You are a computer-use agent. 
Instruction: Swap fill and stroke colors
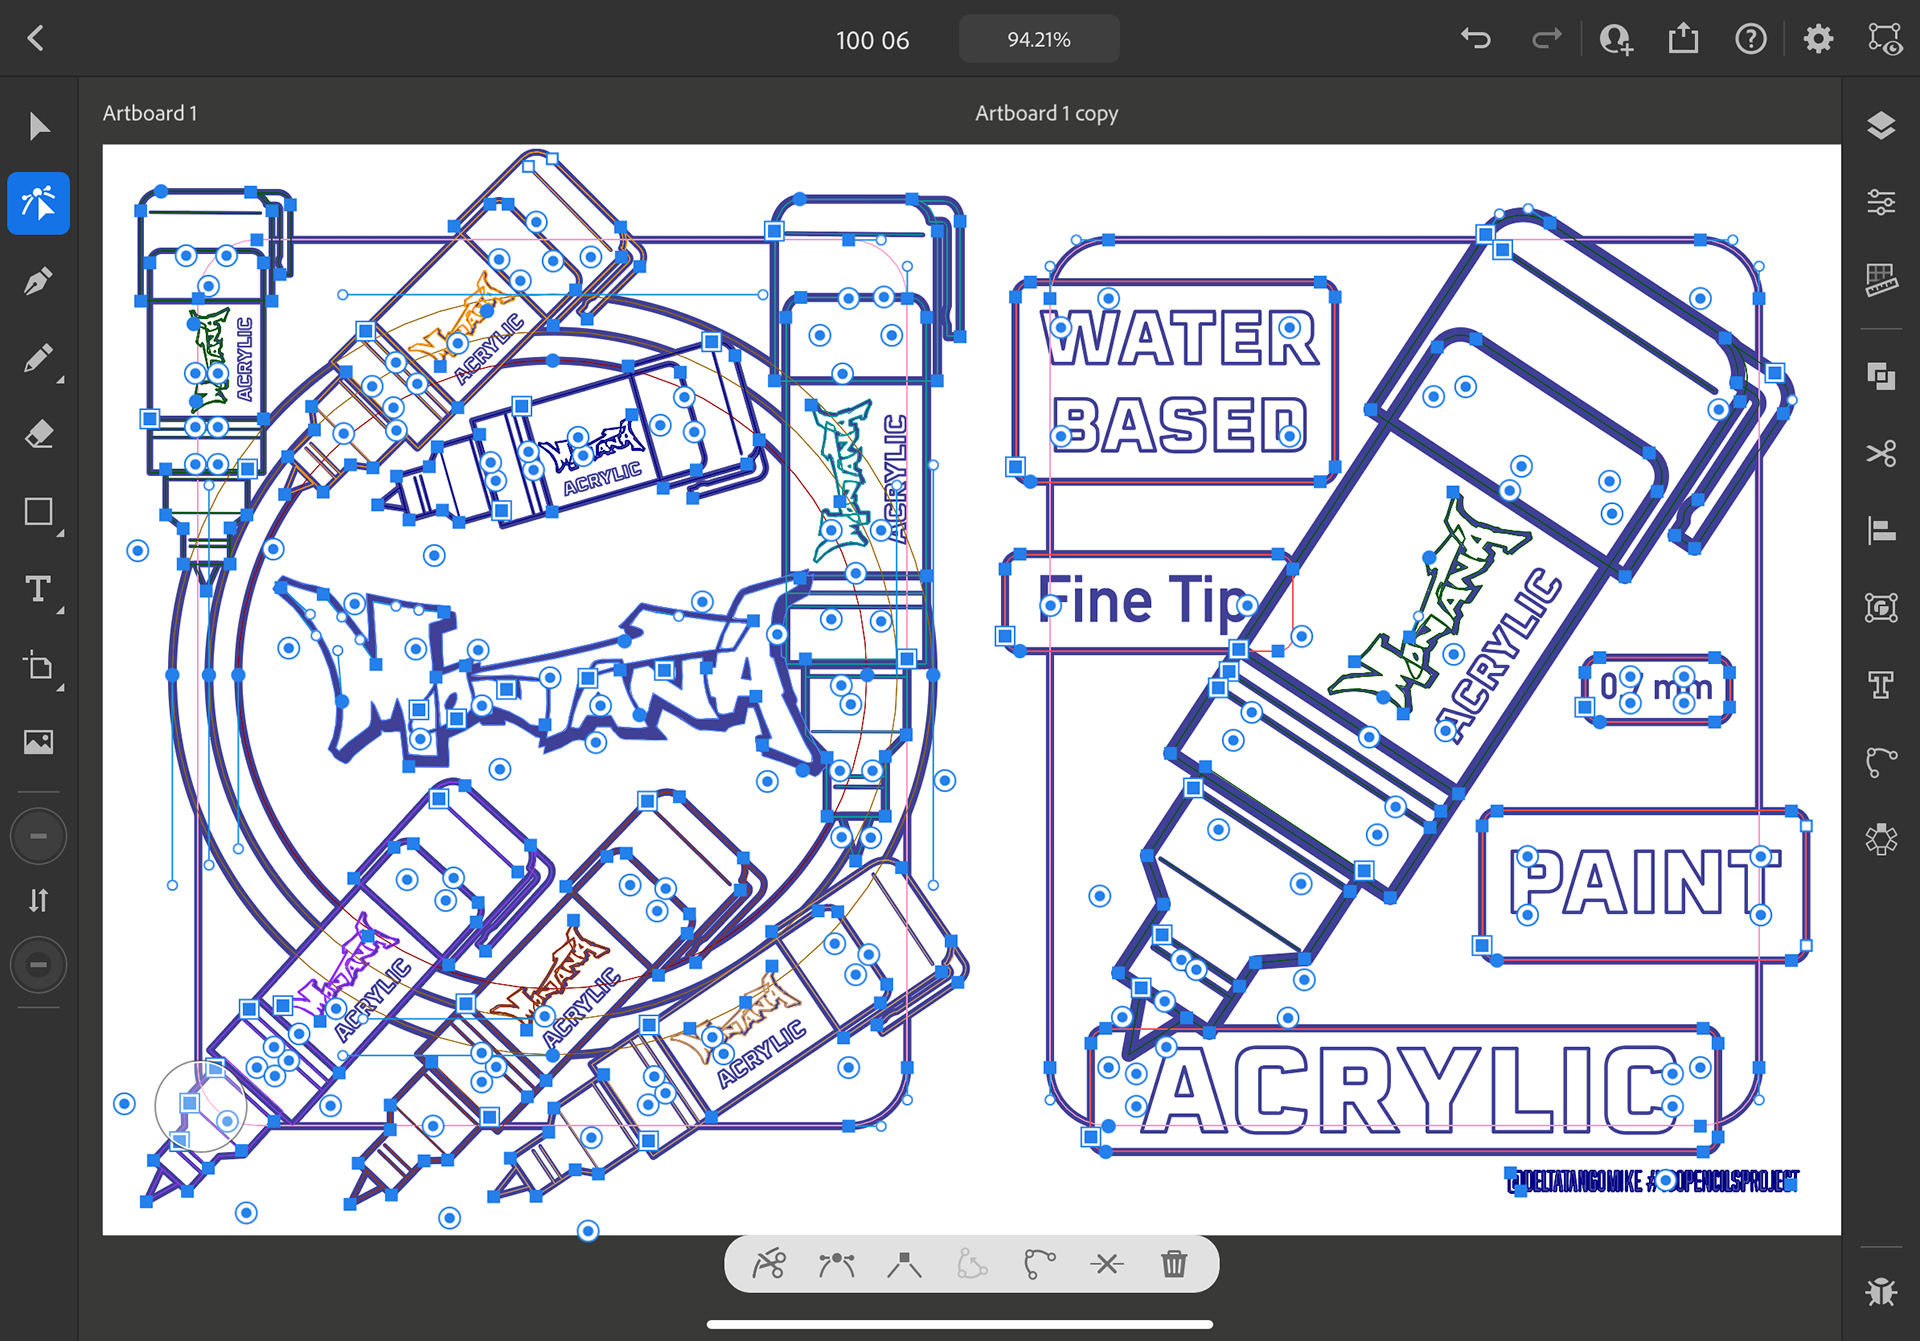39,901
